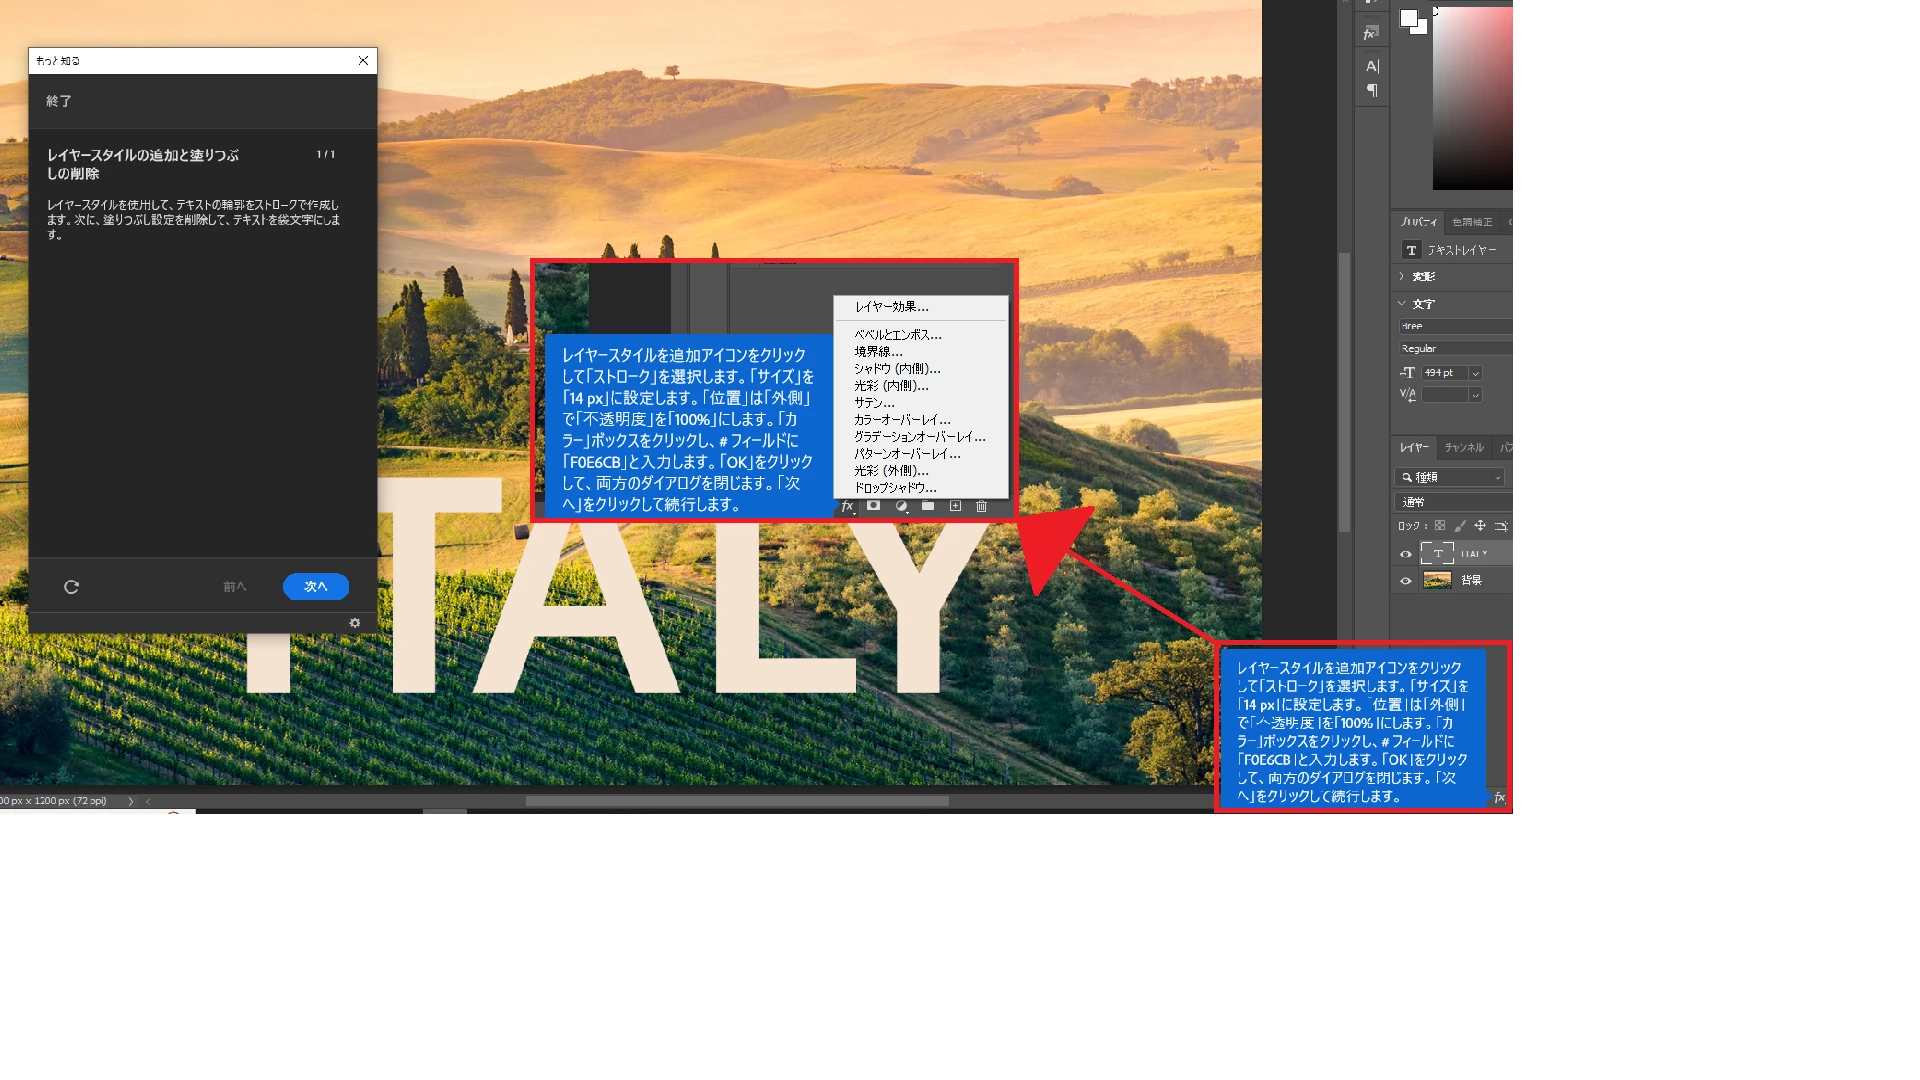Click the lock transparent pixels icon

pyautogui.click(x=1440, y=525)
